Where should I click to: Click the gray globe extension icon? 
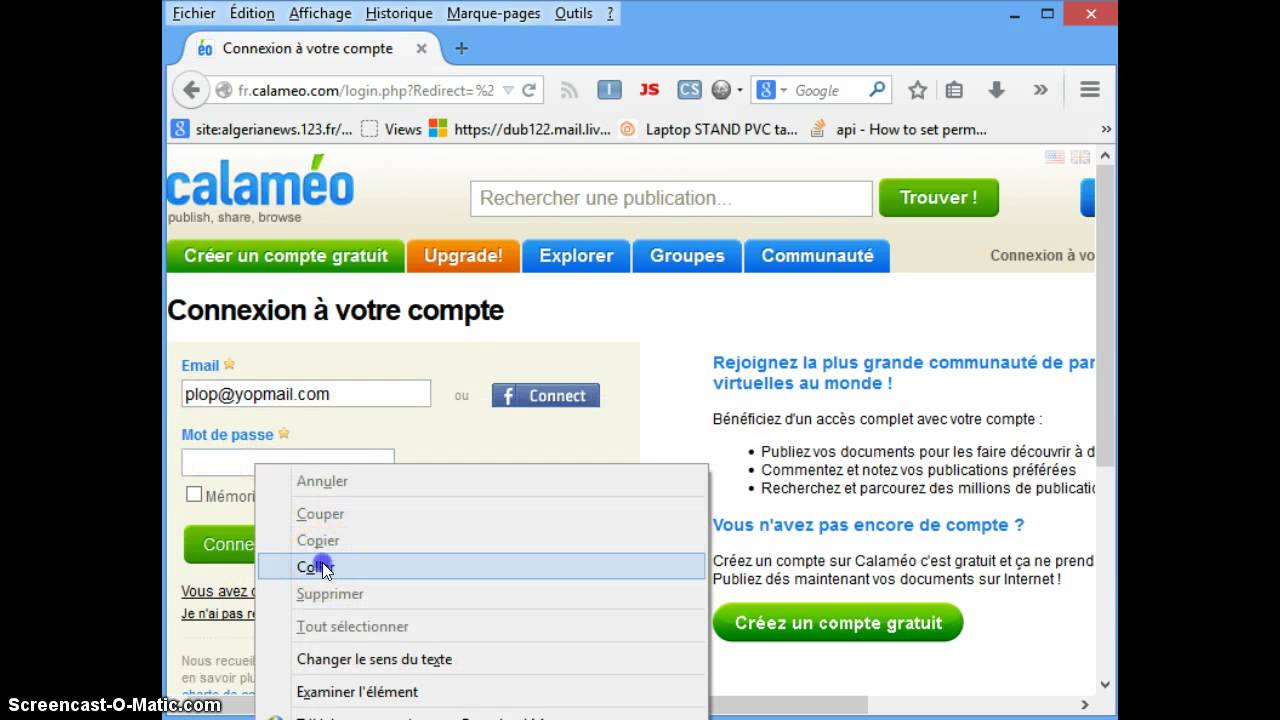tap(721, 90)
